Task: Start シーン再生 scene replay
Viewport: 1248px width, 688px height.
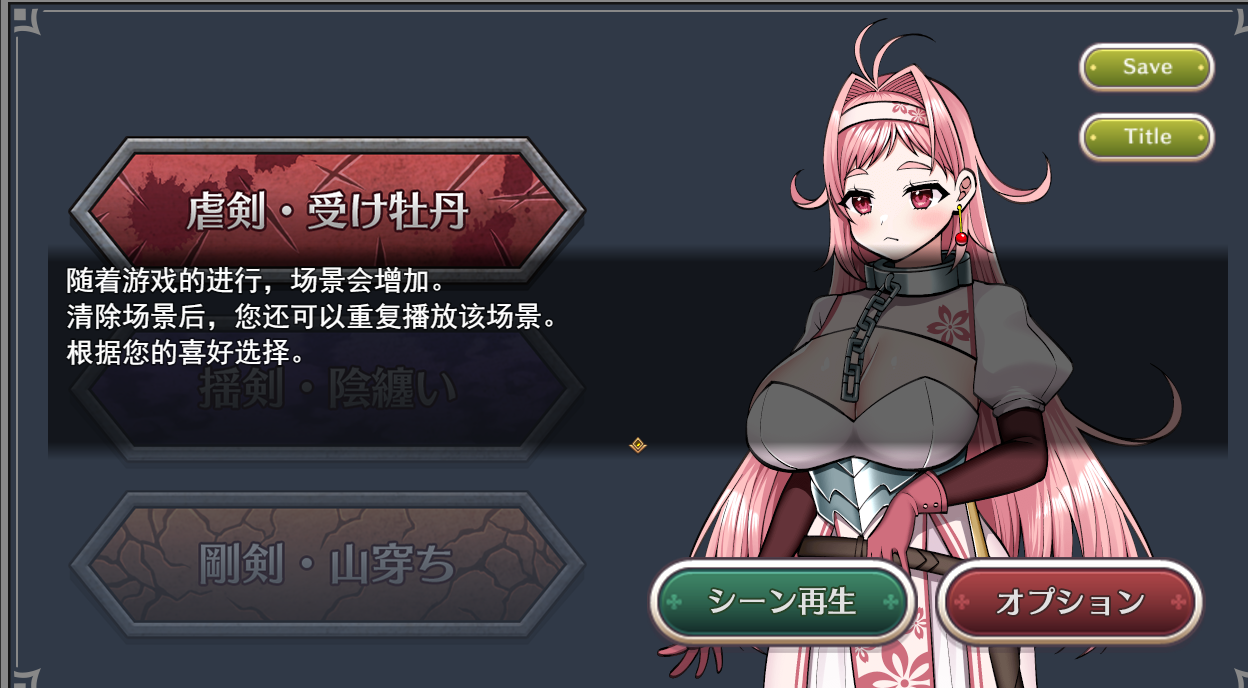Action: 783,602
